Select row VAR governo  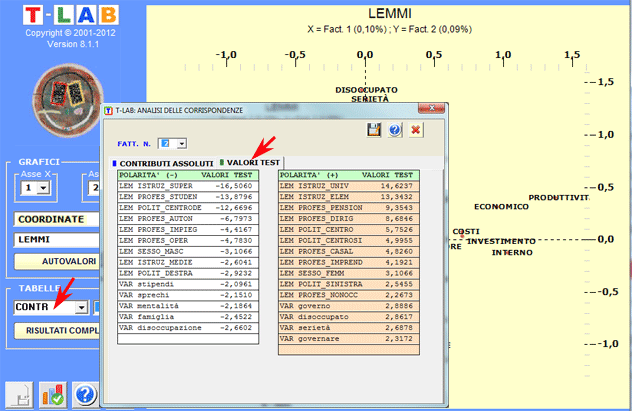[x=349, y=305]
